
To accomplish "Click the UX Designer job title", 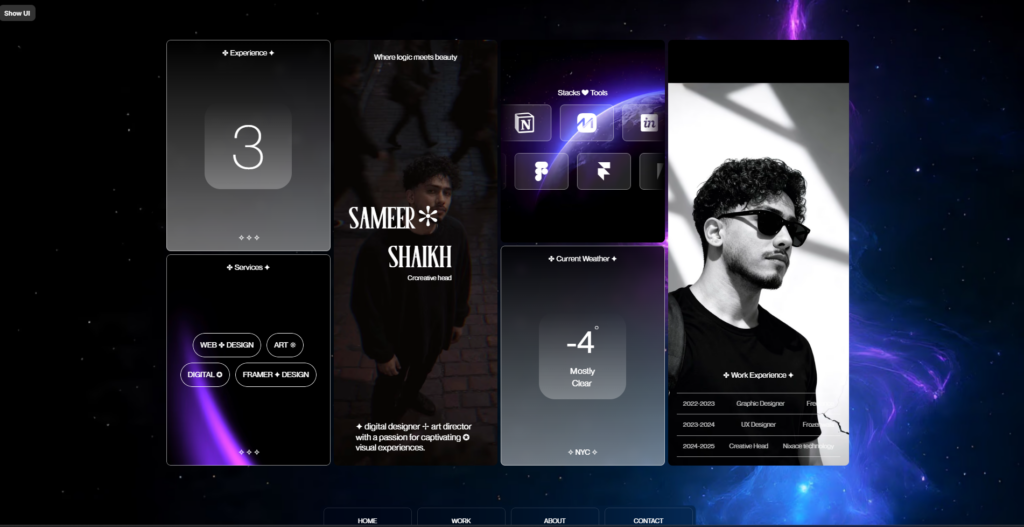I will pyautogui.click(x=758, y=424).
